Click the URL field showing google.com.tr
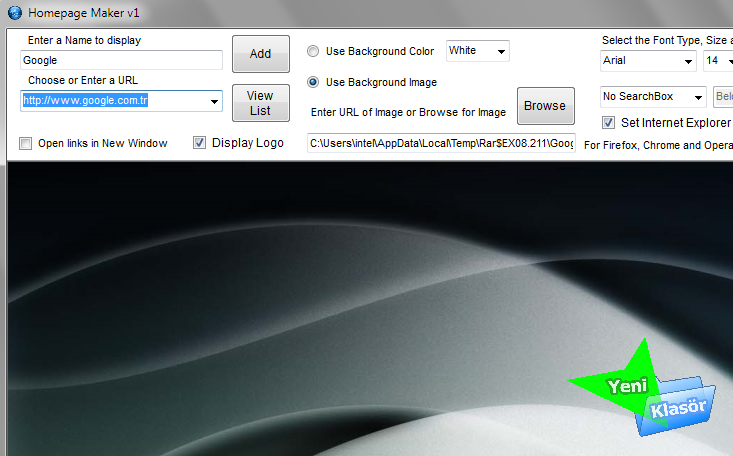This screenshot has height=456, width=733. point(110,101)
